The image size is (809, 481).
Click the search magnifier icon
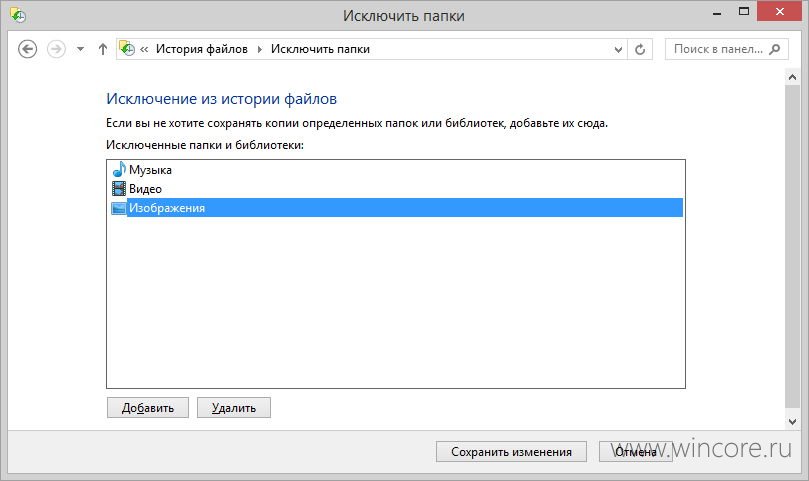pyautogui.click(x=774, y=49)
